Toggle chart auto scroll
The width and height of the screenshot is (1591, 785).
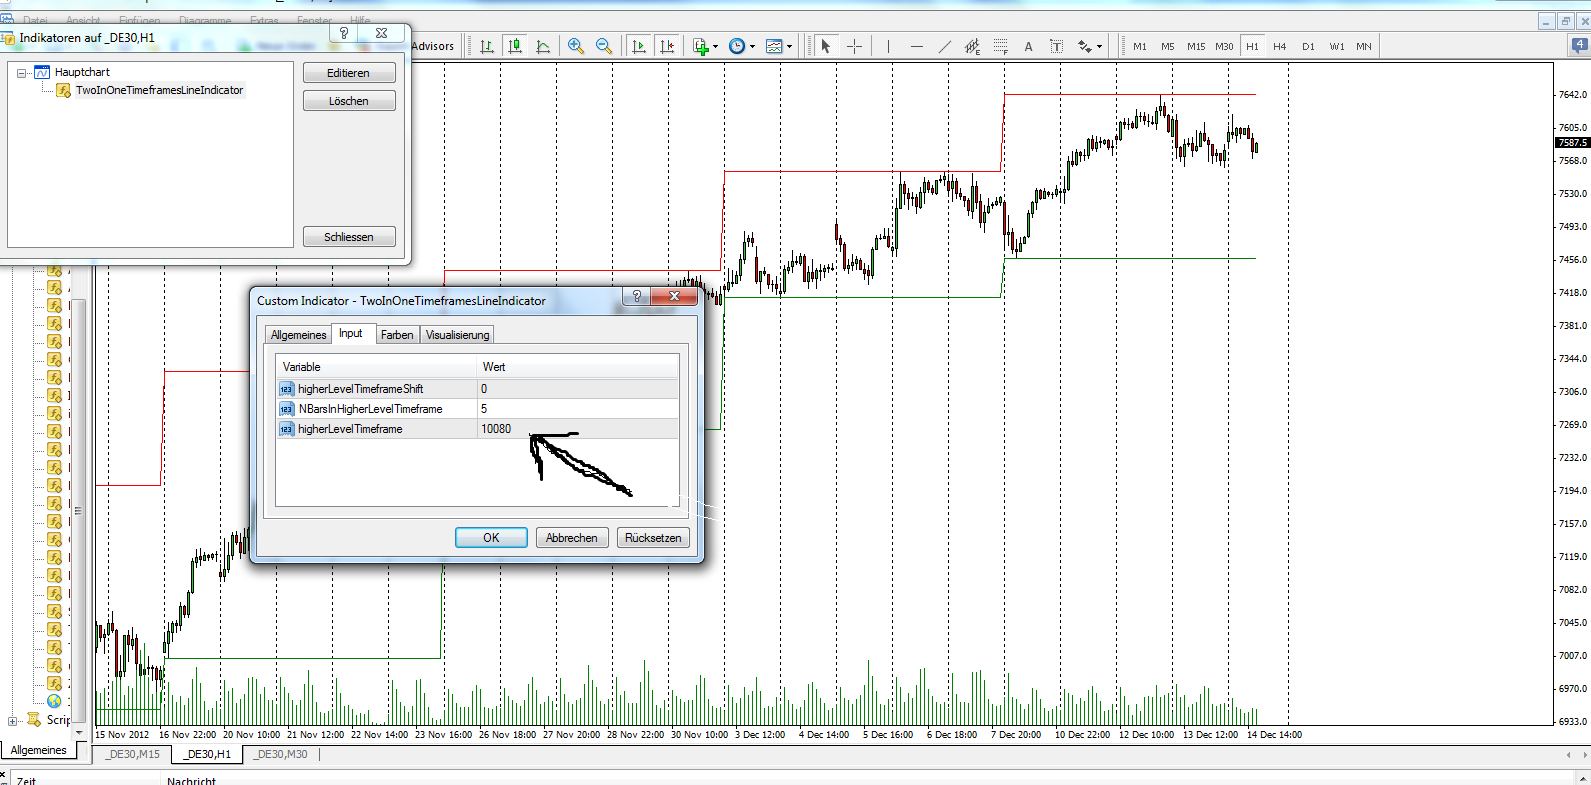tap(639, 46)
